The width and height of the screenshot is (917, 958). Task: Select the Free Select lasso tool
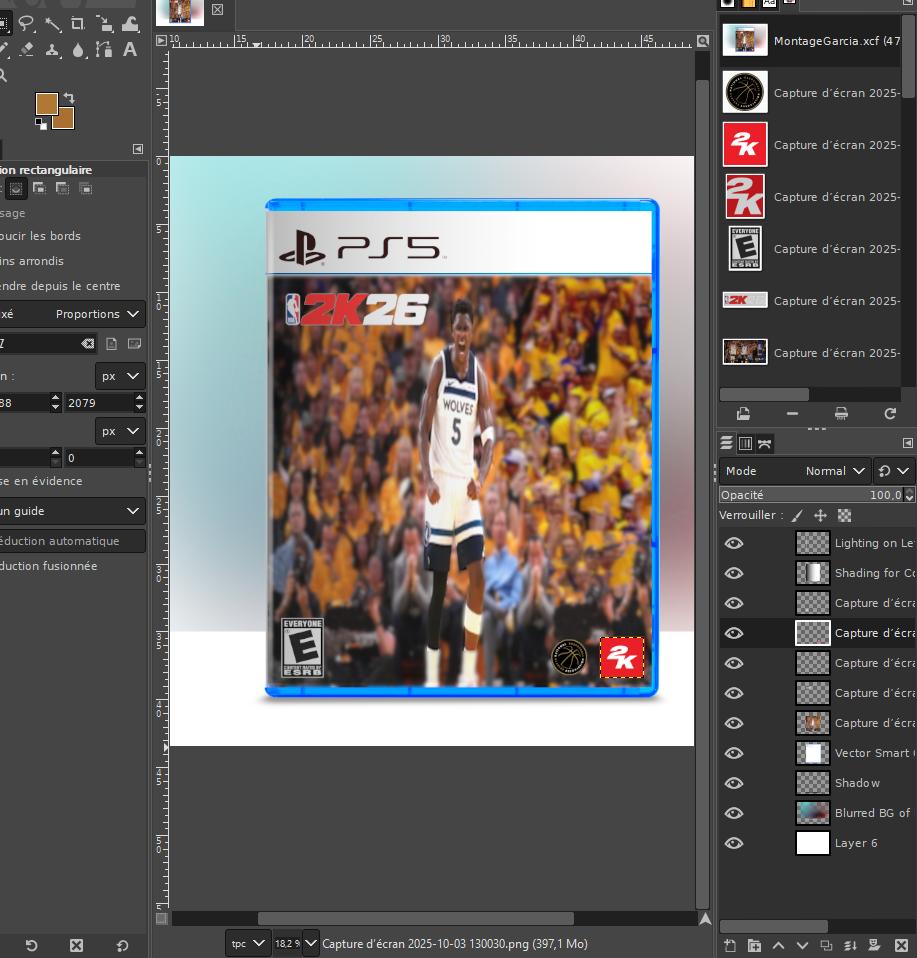point(26,24)
